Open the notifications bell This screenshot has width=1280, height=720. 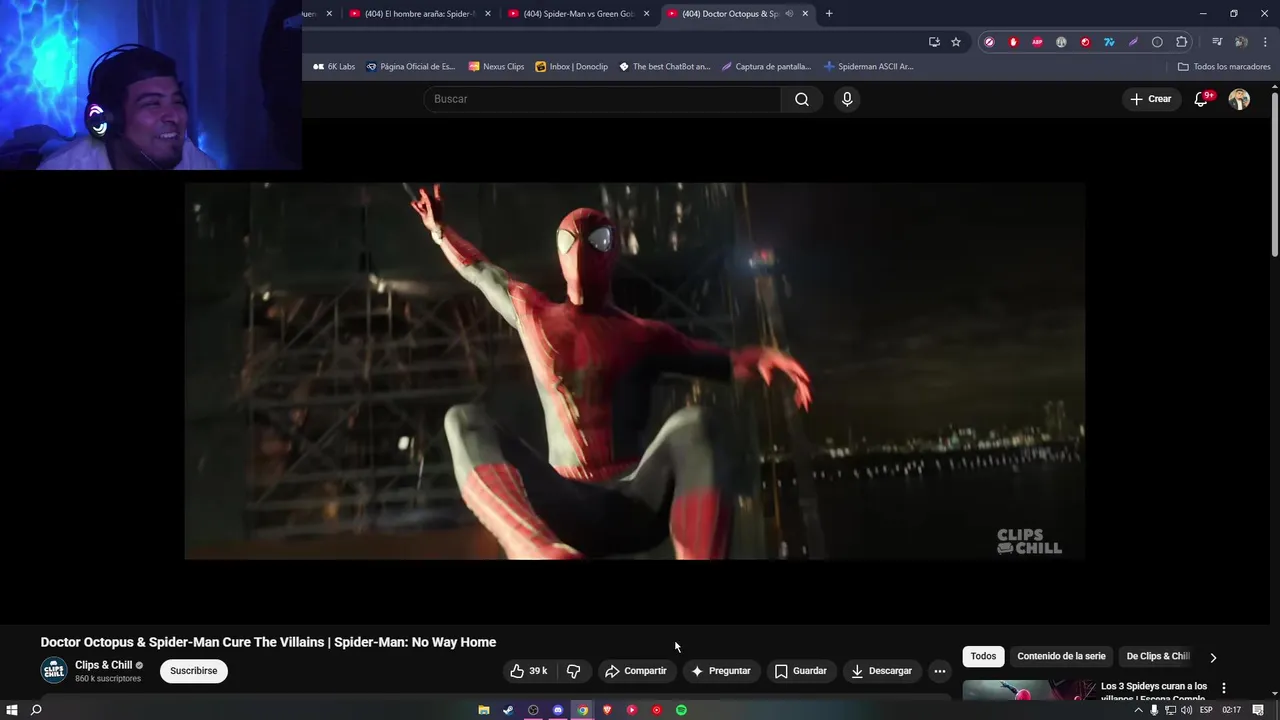click(x=1202, y=99)
